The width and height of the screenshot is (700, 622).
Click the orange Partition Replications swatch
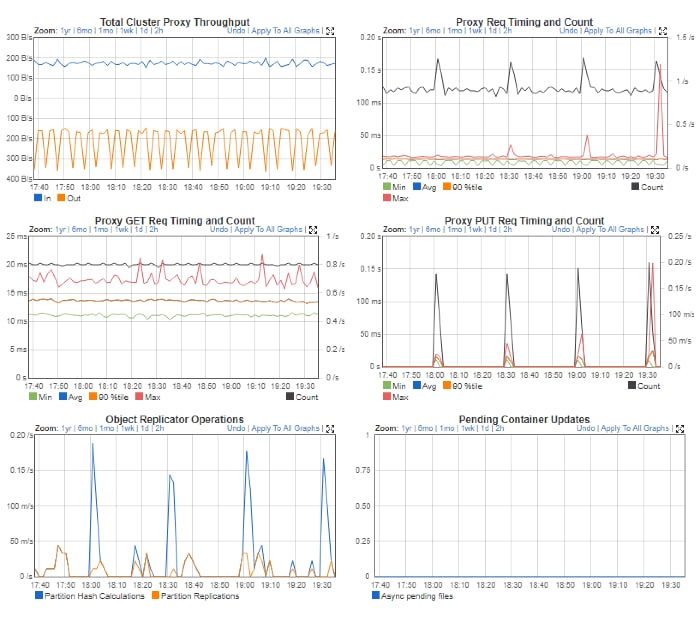(x=155, y=595)
